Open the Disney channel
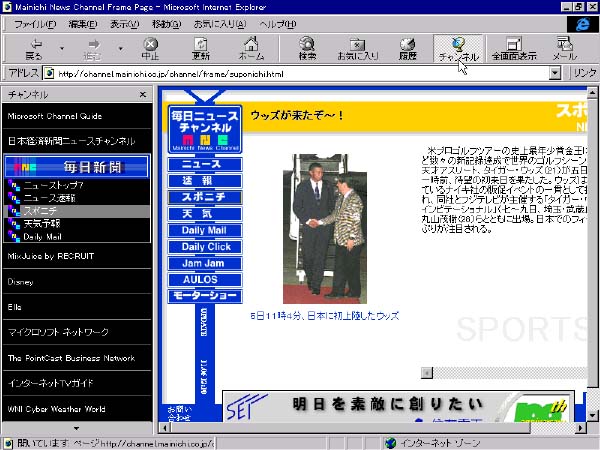This screenshot has width=600, height=450. pyautogui.click(x=77, y=282)
